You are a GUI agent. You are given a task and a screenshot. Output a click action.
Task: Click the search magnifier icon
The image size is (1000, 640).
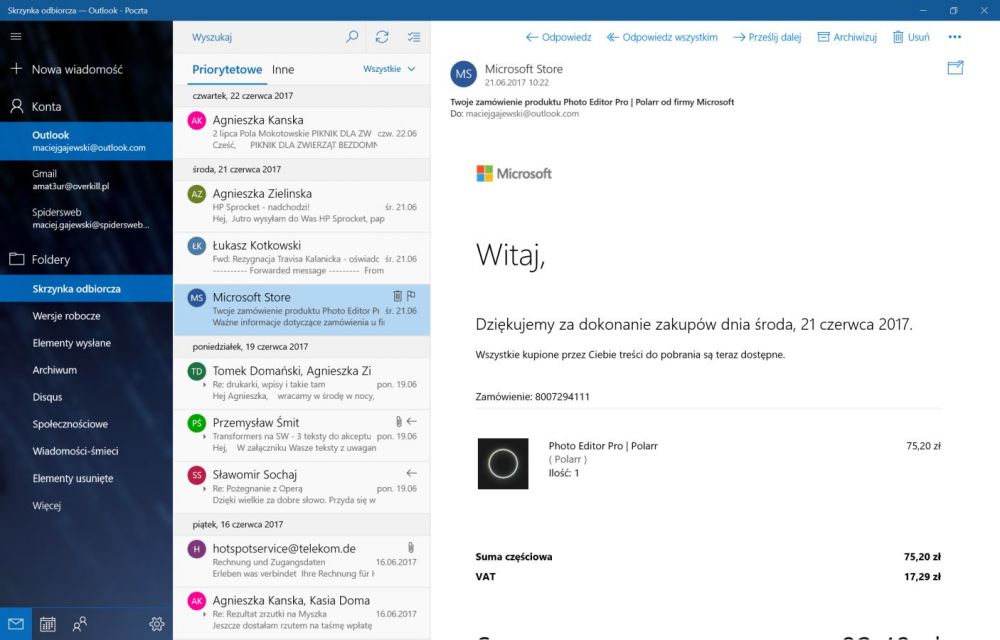[x=351, y=37]
